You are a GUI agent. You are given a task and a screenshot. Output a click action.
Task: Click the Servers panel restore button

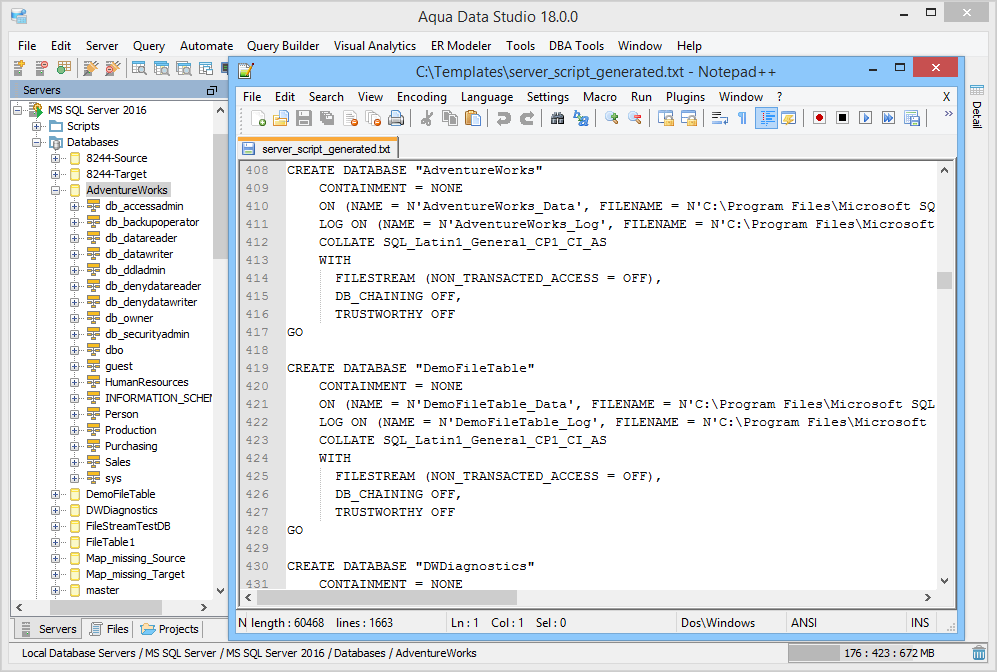tap(212, 90)
